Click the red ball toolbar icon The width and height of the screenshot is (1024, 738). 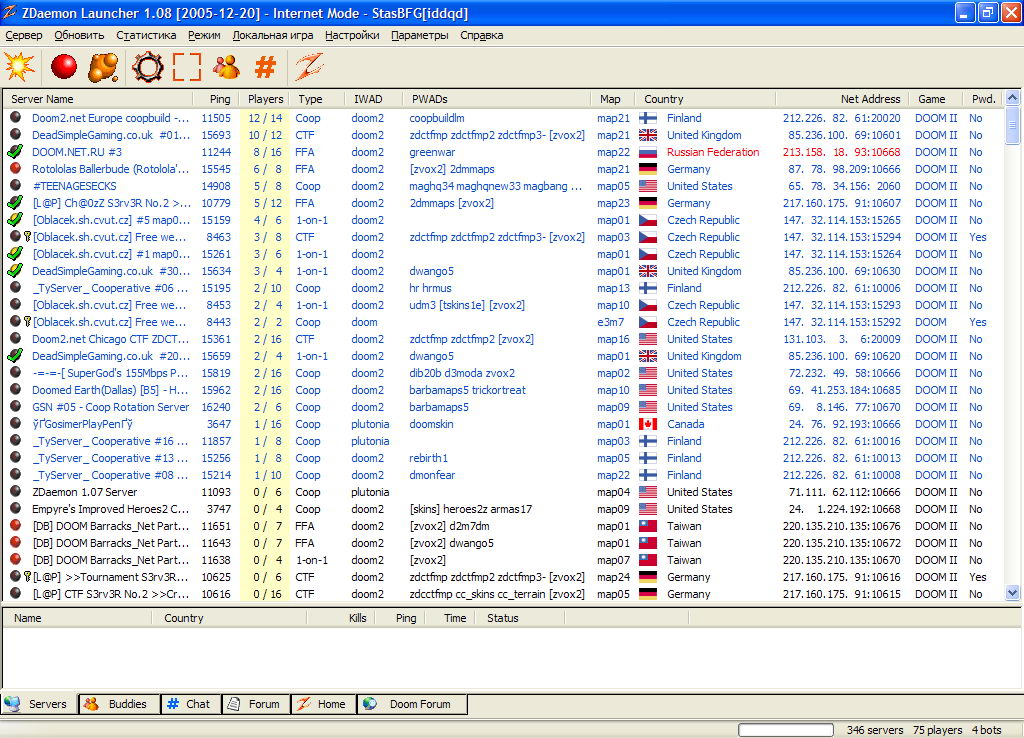point(64,66)
